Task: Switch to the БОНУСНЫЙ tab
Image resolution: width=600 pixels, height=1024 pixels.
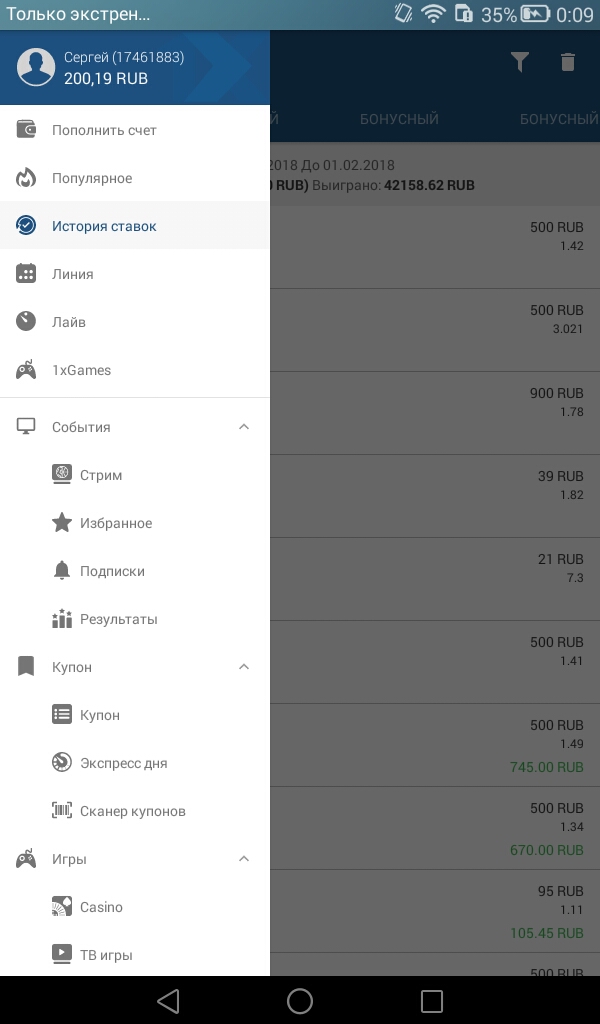Action: tap(399, 119)
